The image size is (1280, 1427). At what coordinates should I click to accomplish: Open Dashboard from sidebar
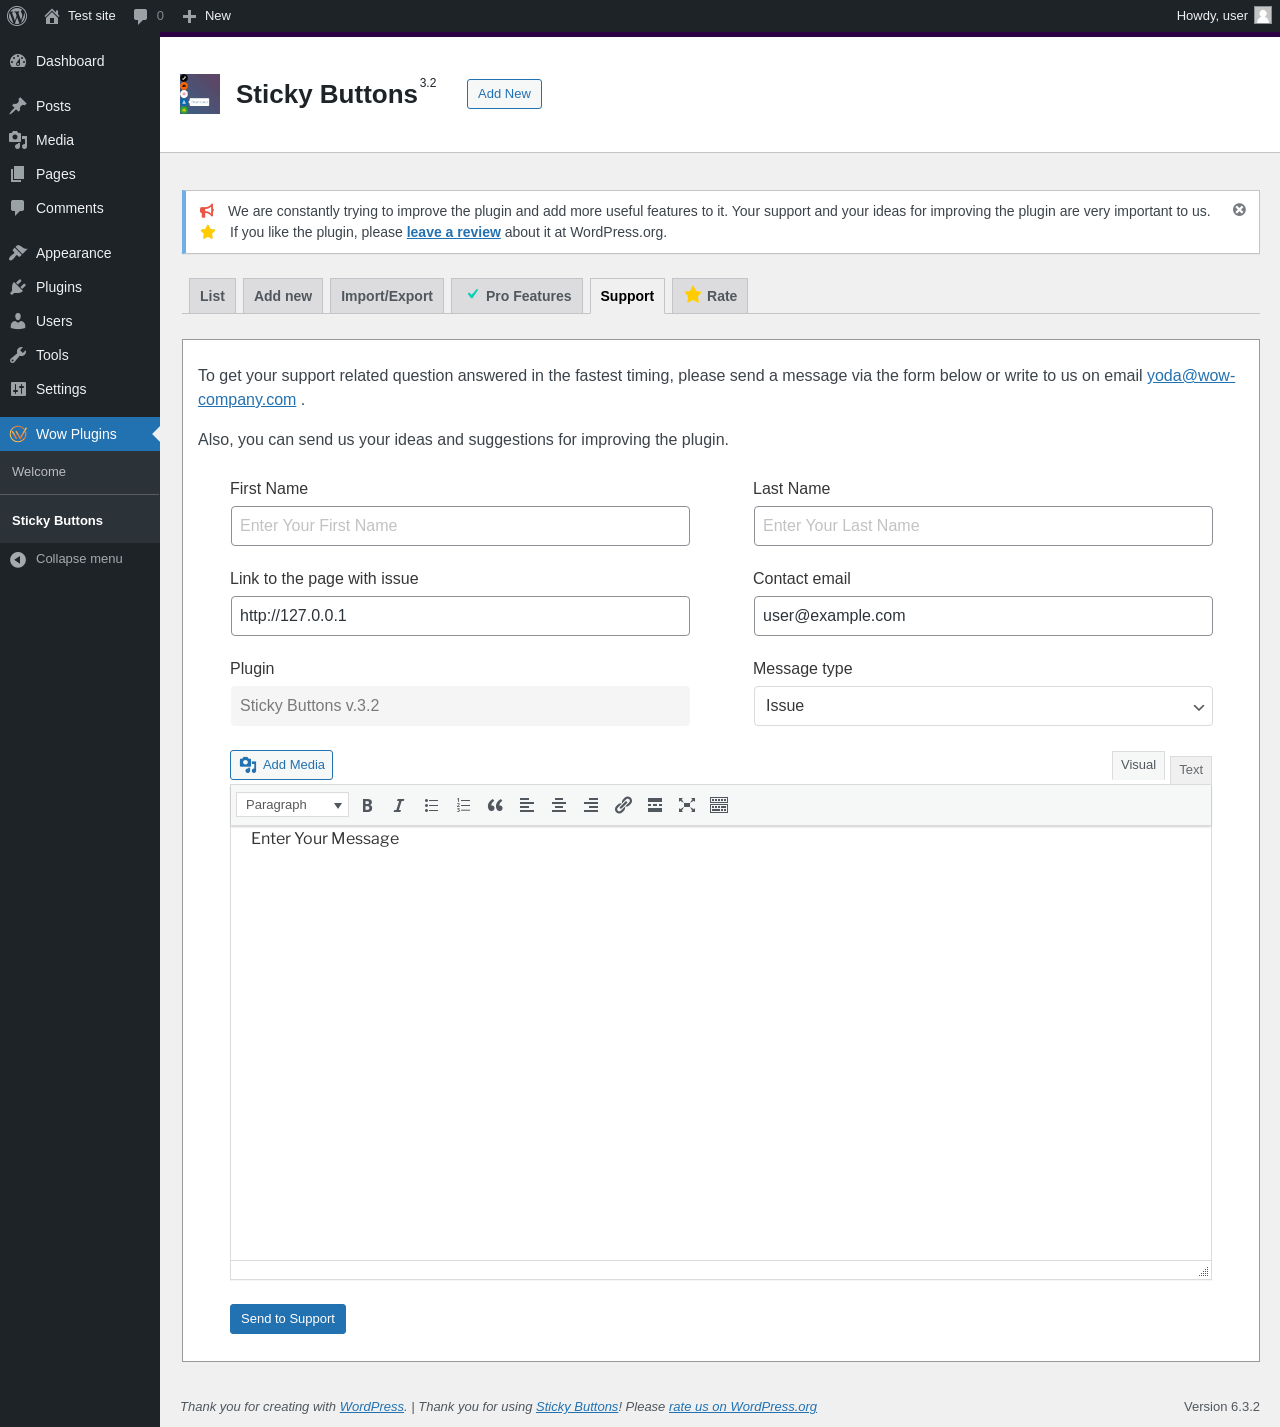80,61
